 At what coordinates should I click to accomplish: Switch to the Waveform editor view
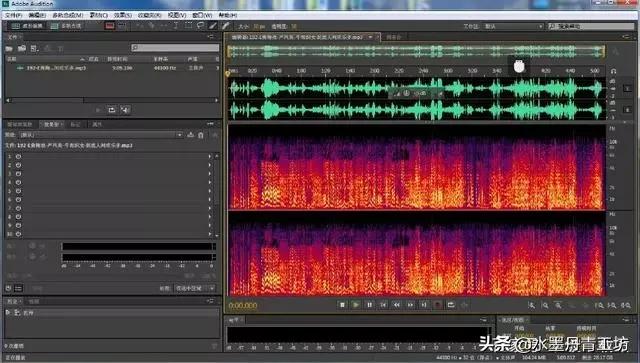(27, 26)
